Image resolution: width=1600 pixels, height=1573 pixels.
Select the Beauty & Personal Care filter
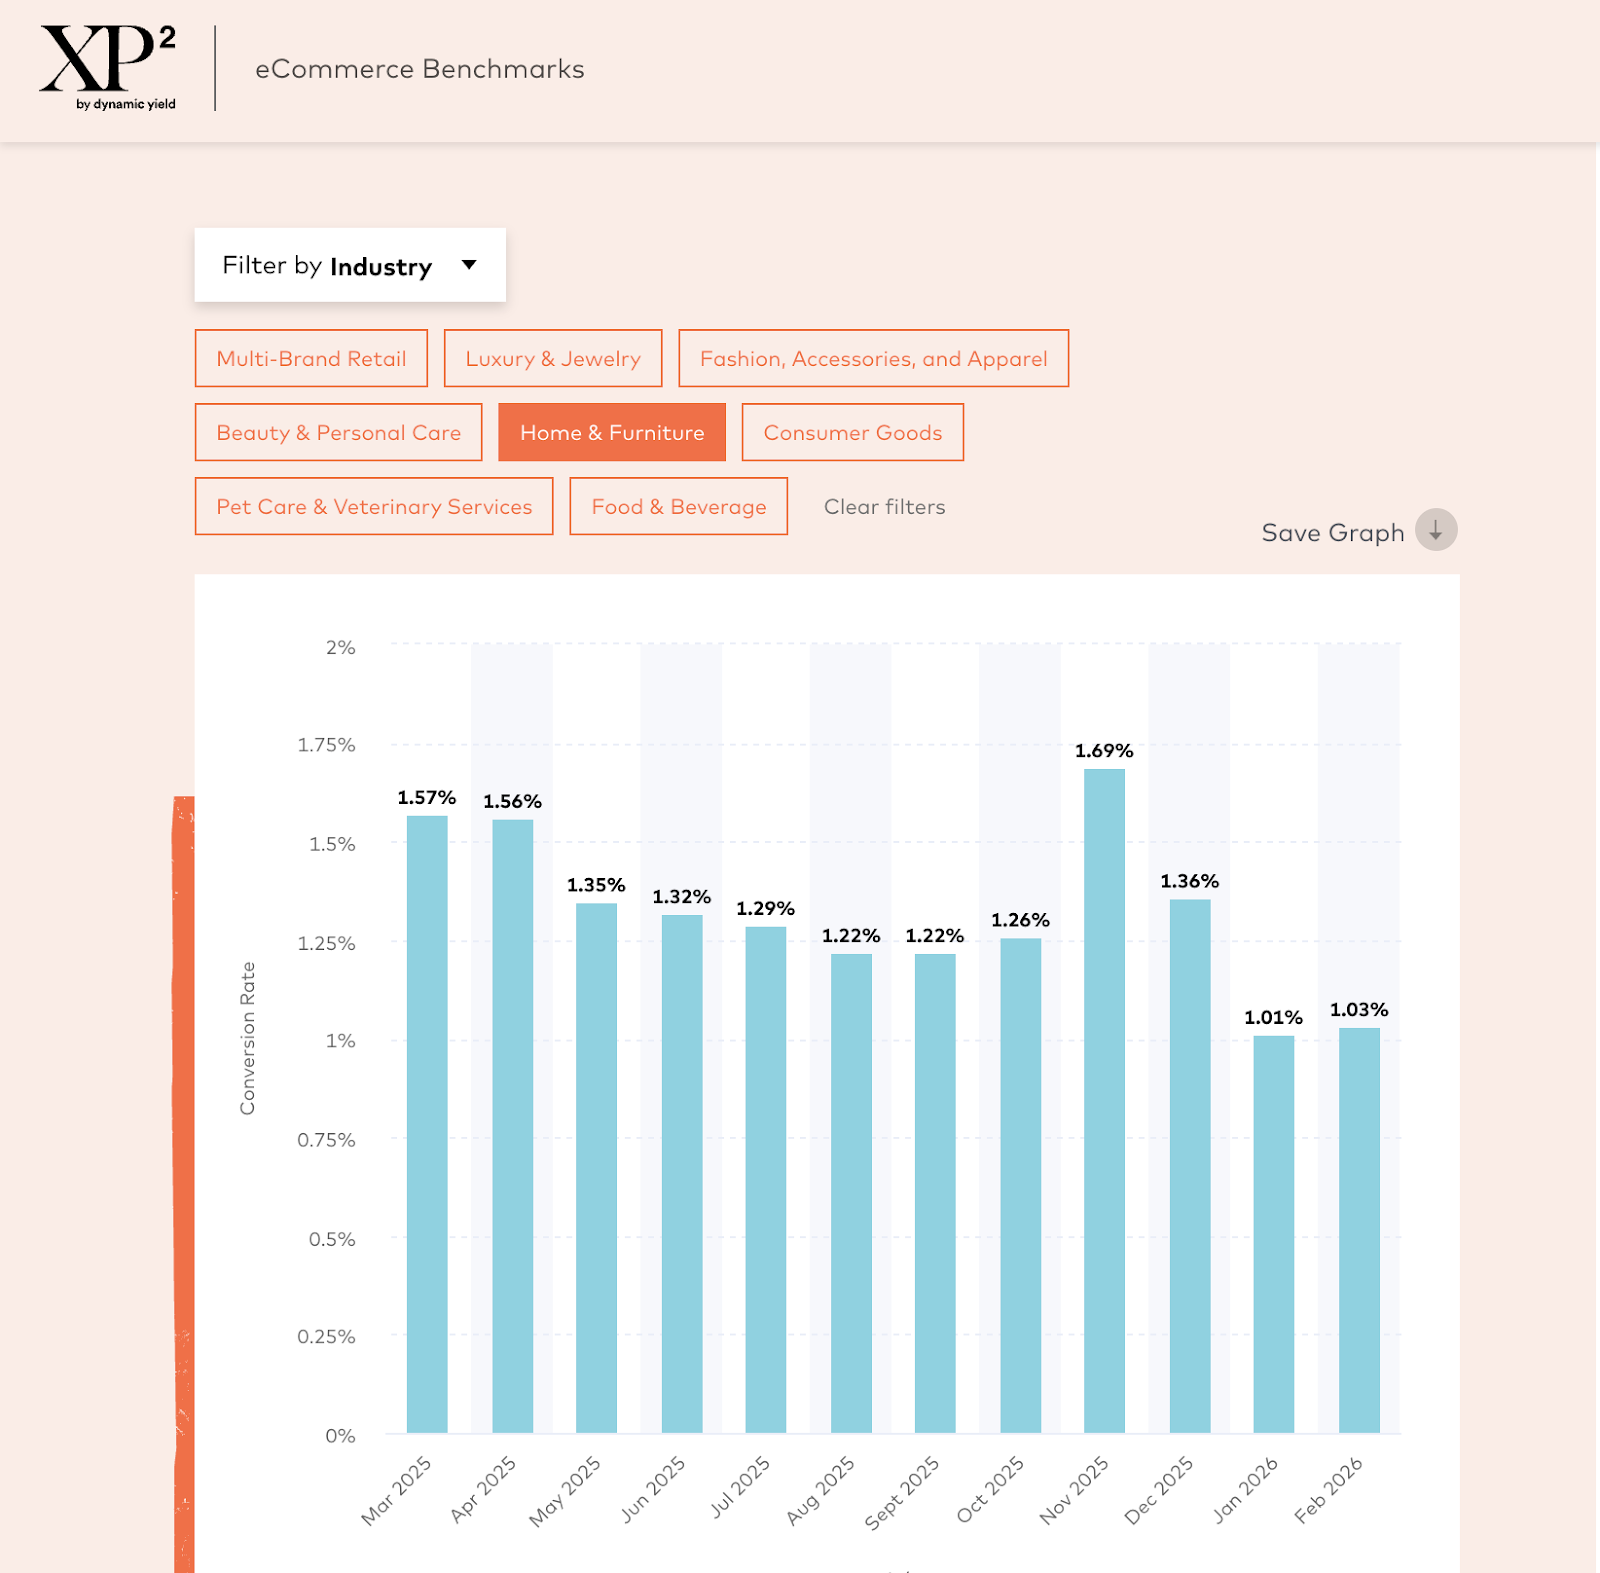click(338, 432)
